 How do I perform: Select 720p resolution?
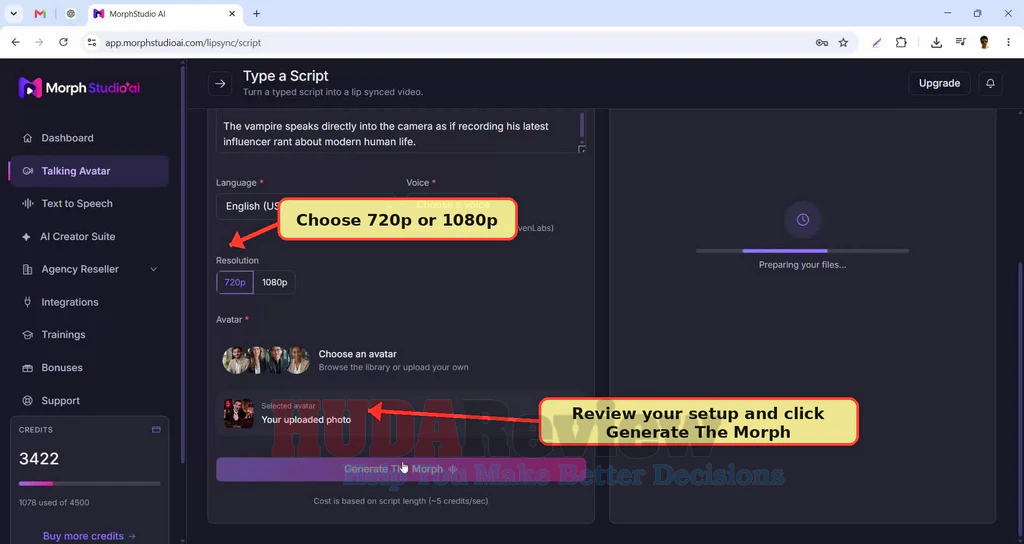(235, 282)
